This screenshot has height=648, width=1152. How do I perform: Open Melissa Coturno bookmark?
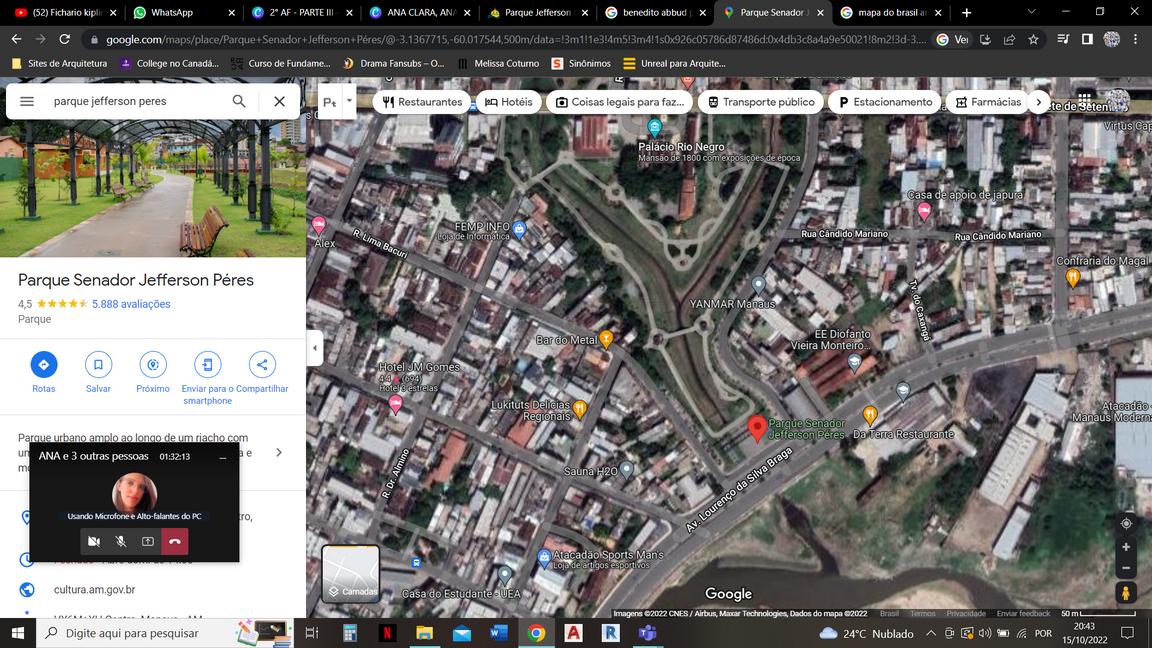tap(499, 63)
